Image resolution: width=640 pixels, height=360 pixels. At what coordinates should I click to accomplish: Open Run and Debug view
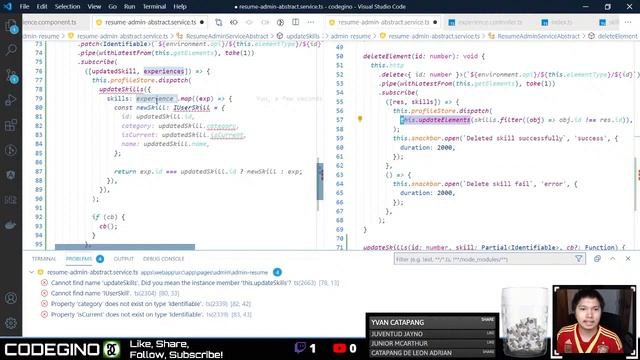11,100
